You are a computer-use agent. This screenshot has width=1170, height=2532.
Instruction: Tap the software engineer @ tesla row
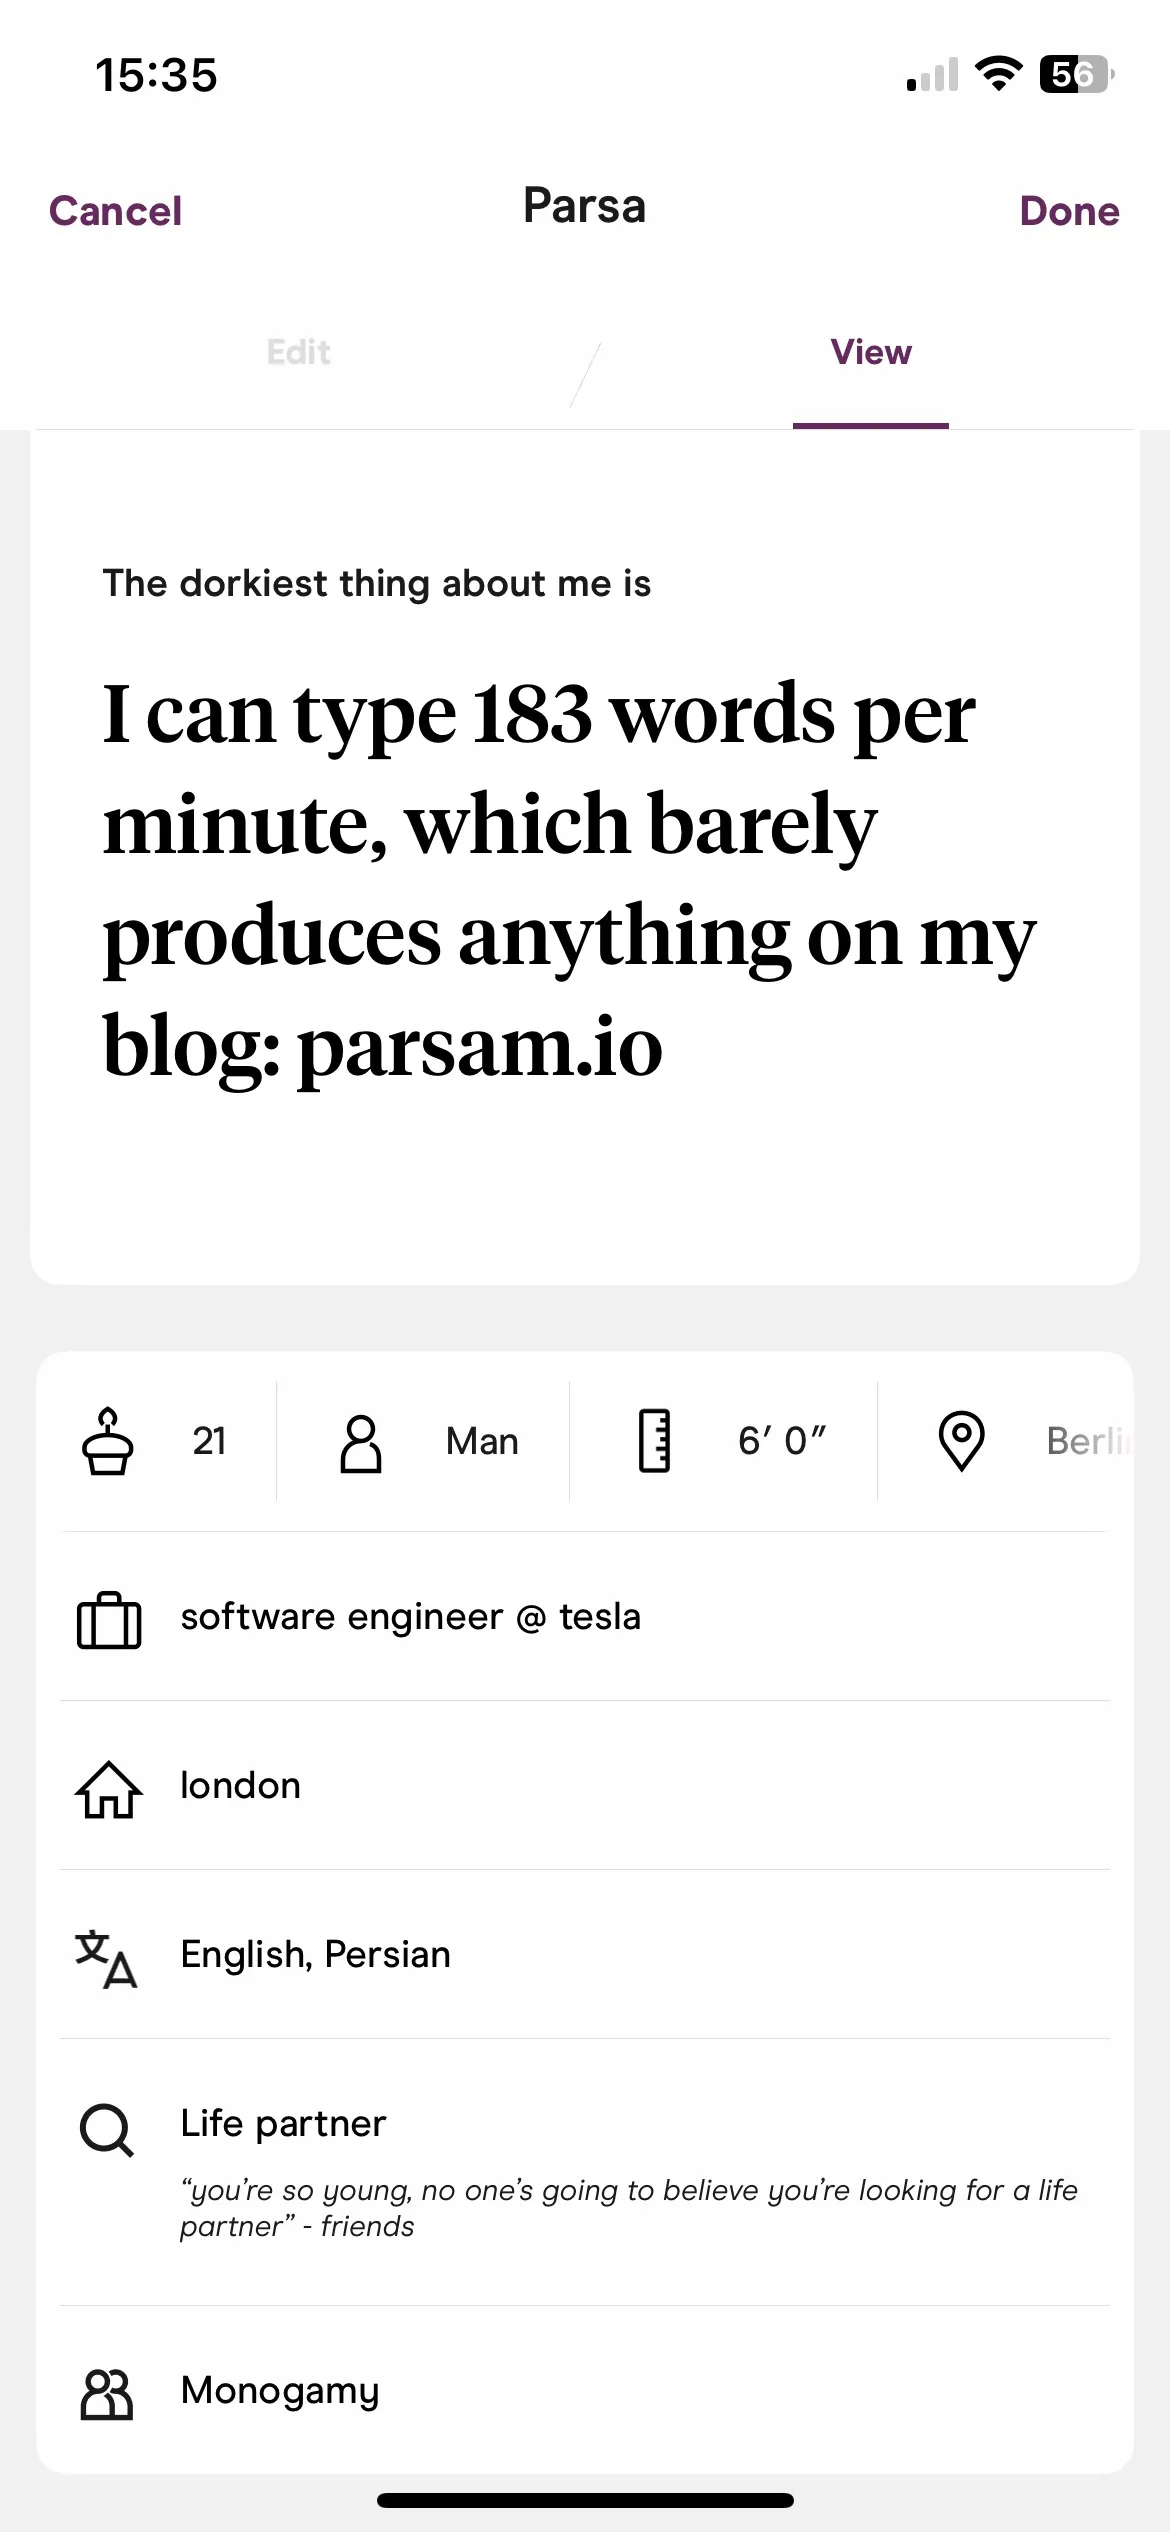click(410, 1617)
